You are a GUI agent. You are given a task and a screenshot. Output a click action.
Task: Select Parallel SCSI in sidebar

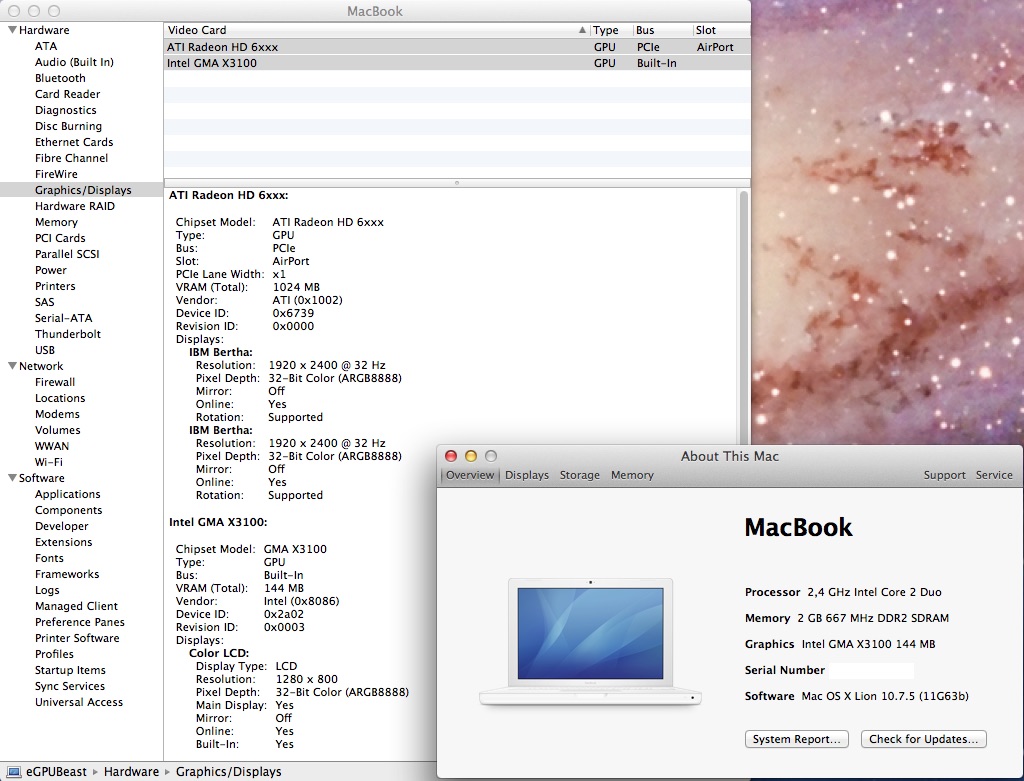pyautogui.click(x=67, y=254)
